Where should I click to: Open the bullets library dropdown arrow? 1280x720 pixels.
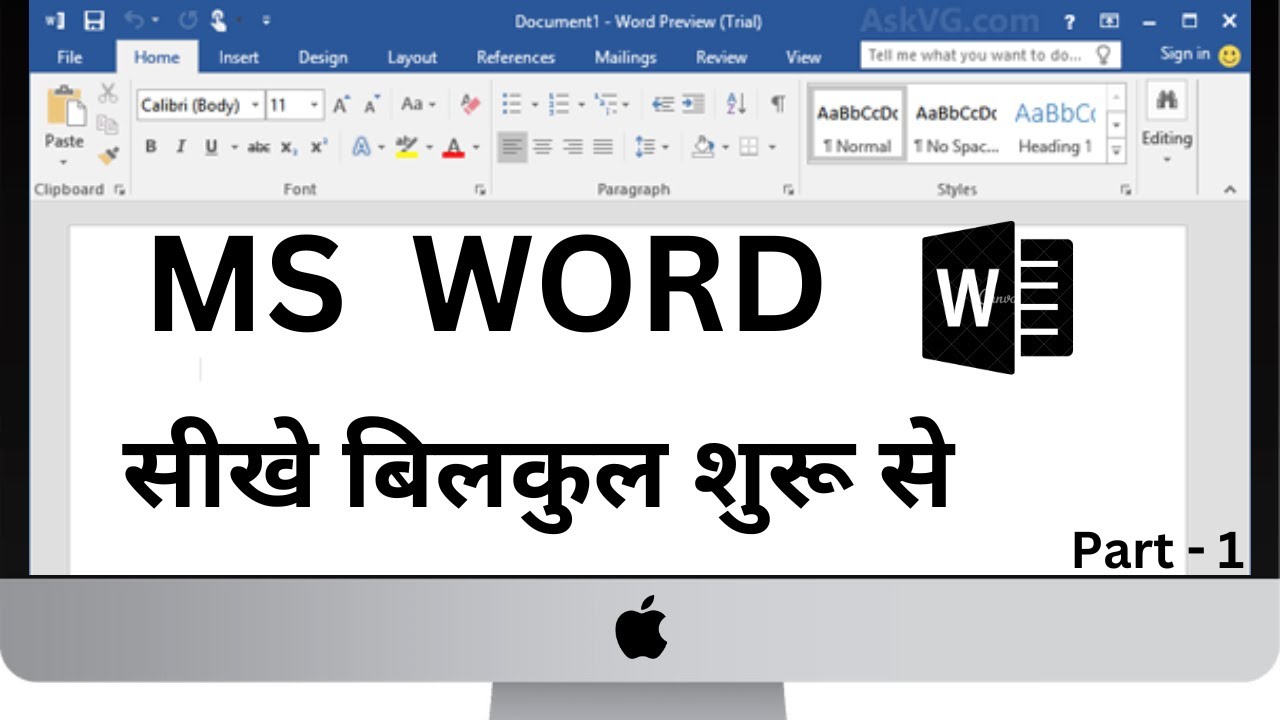tap(534, 104)
